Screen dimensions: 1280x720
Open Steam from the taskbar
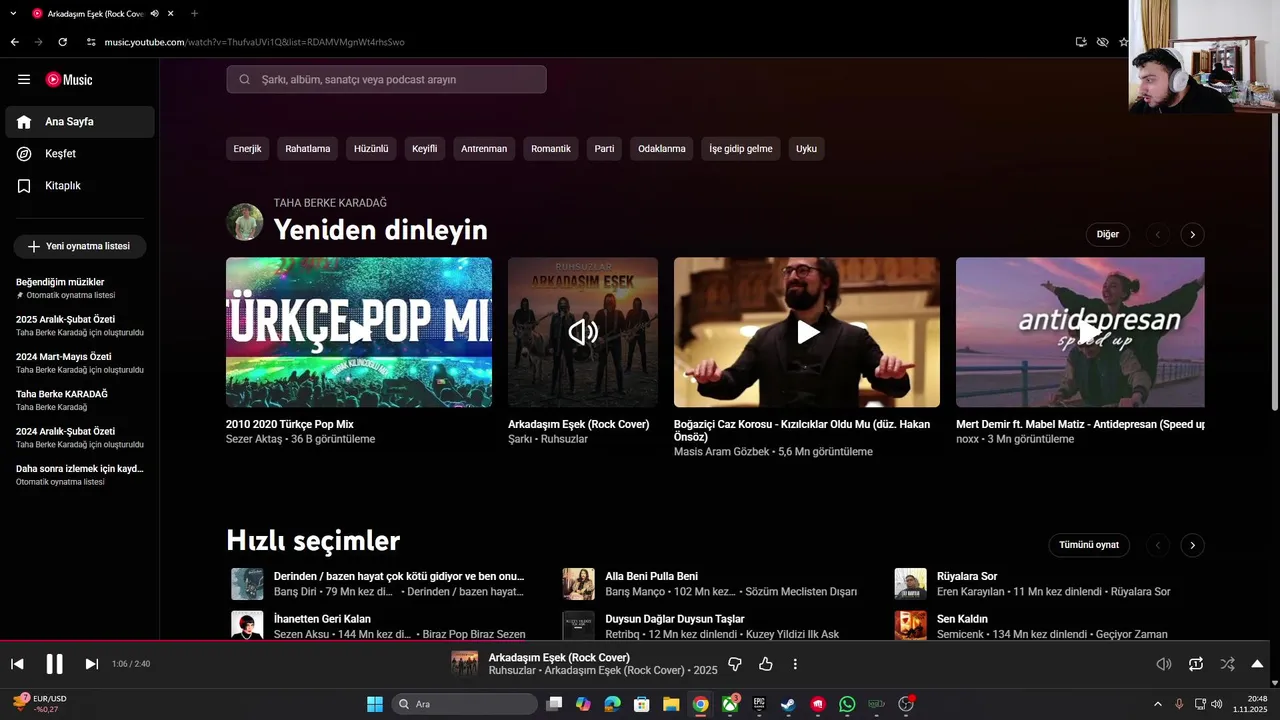pos(789,704)
